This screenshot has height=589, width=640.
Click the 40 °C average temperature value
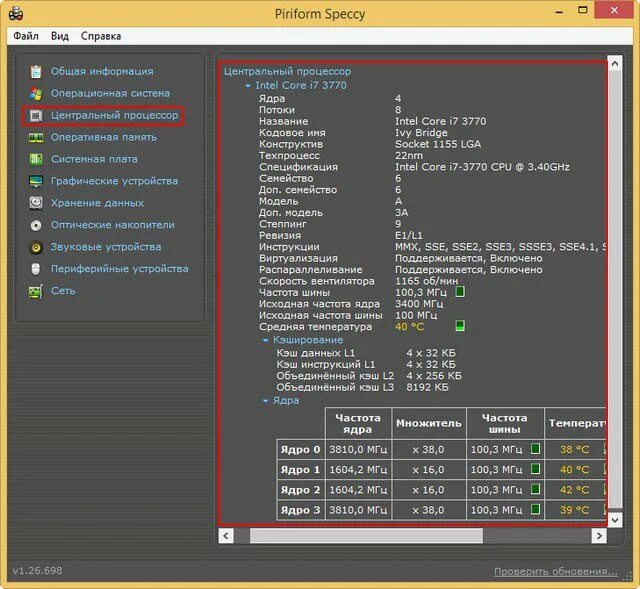409,327
